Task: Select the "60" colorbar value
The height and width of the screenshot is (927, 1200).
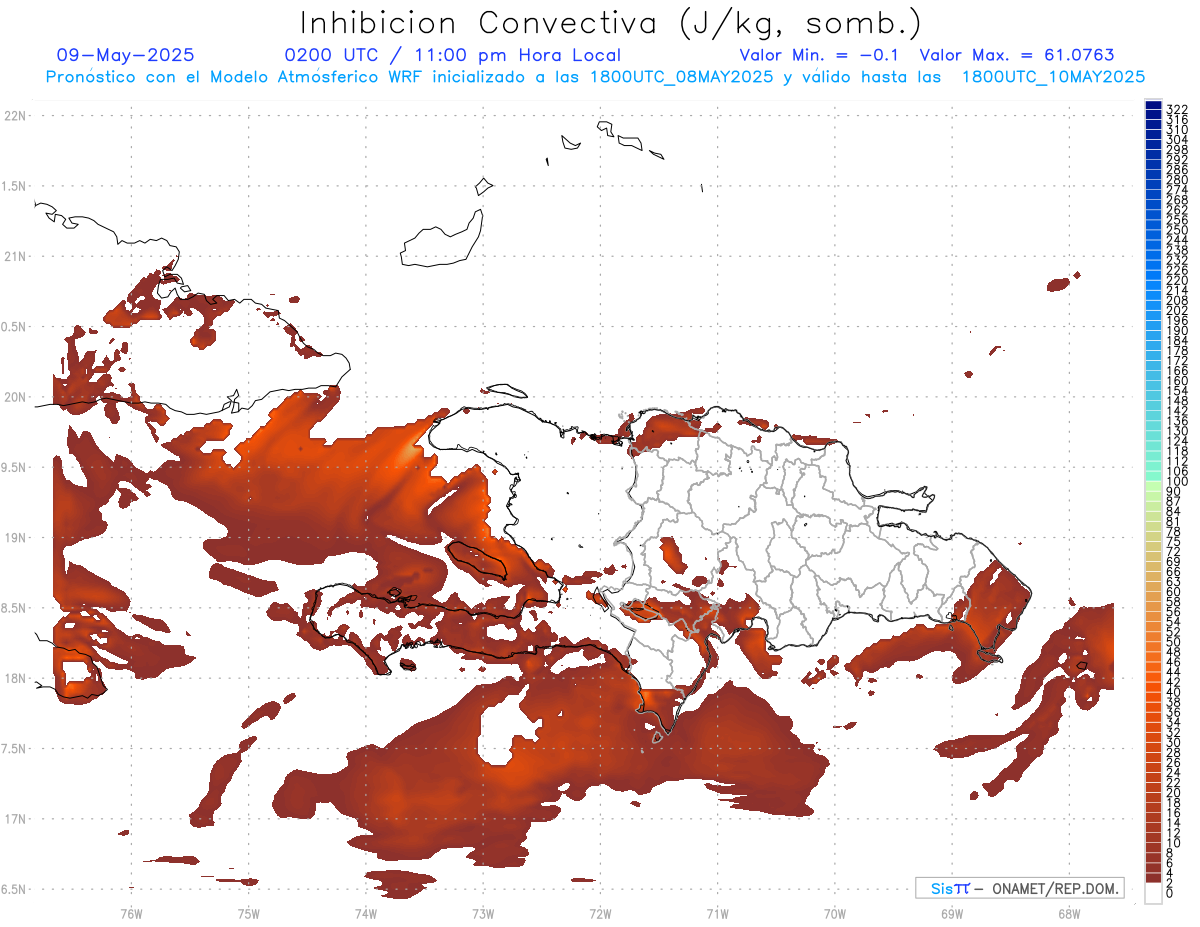Action: (1174, 591)
